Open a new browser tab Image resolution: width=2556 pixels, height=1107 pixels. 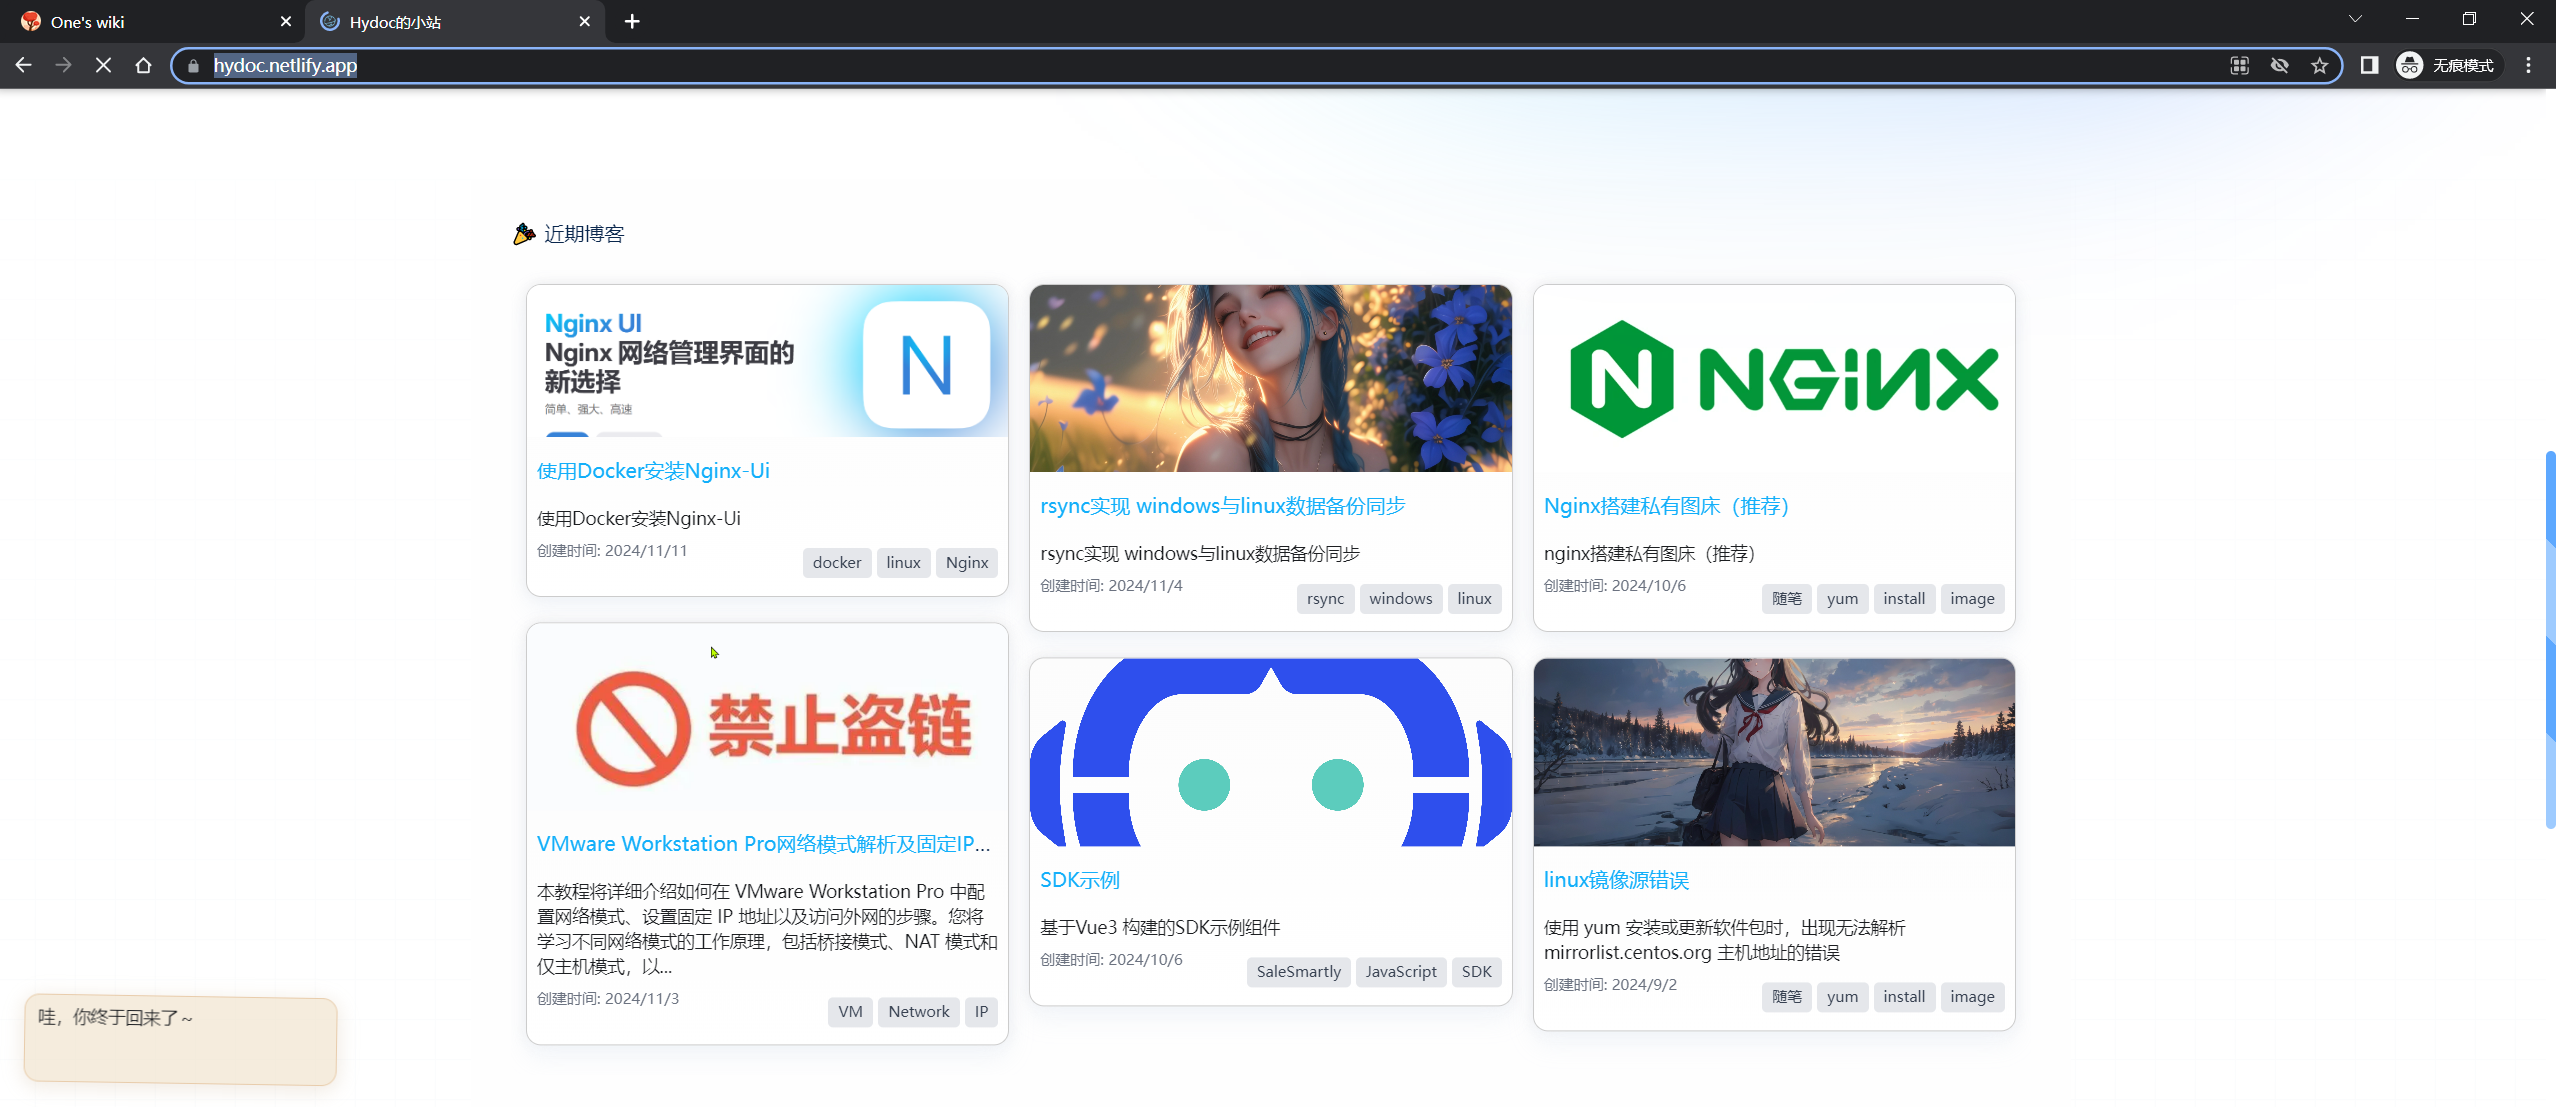click(632, 21)
